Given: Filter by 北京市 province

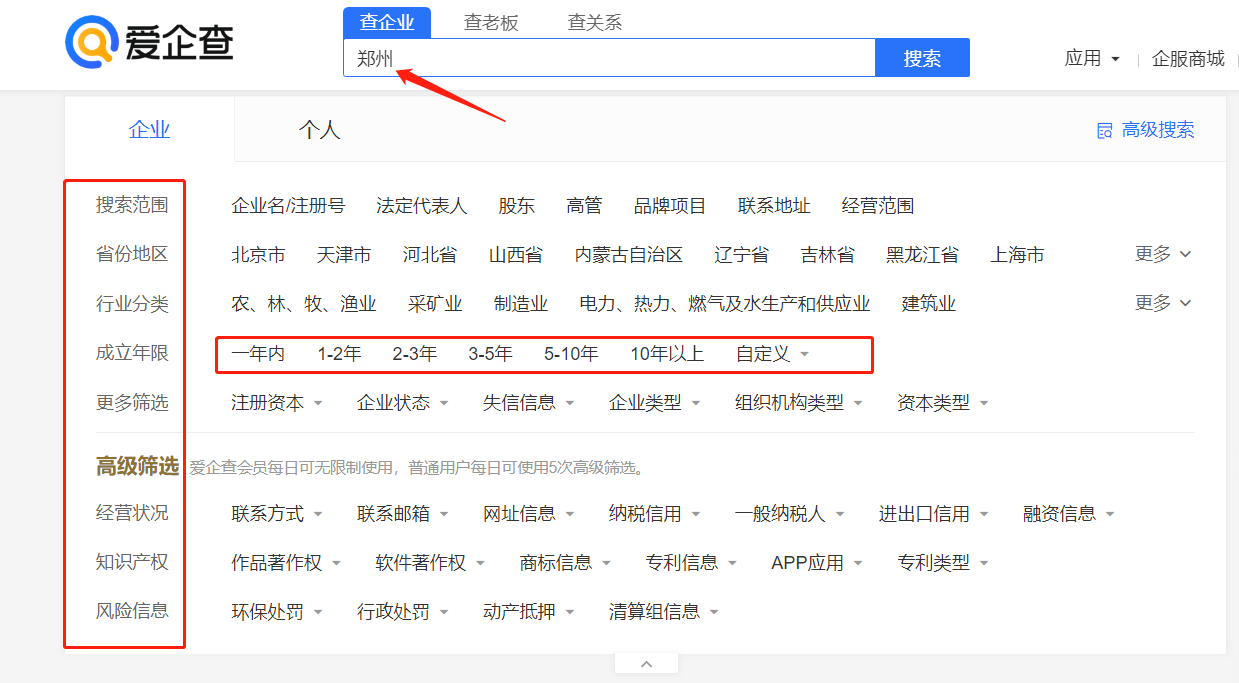Looking at the screenshot, I should point(258,255).
